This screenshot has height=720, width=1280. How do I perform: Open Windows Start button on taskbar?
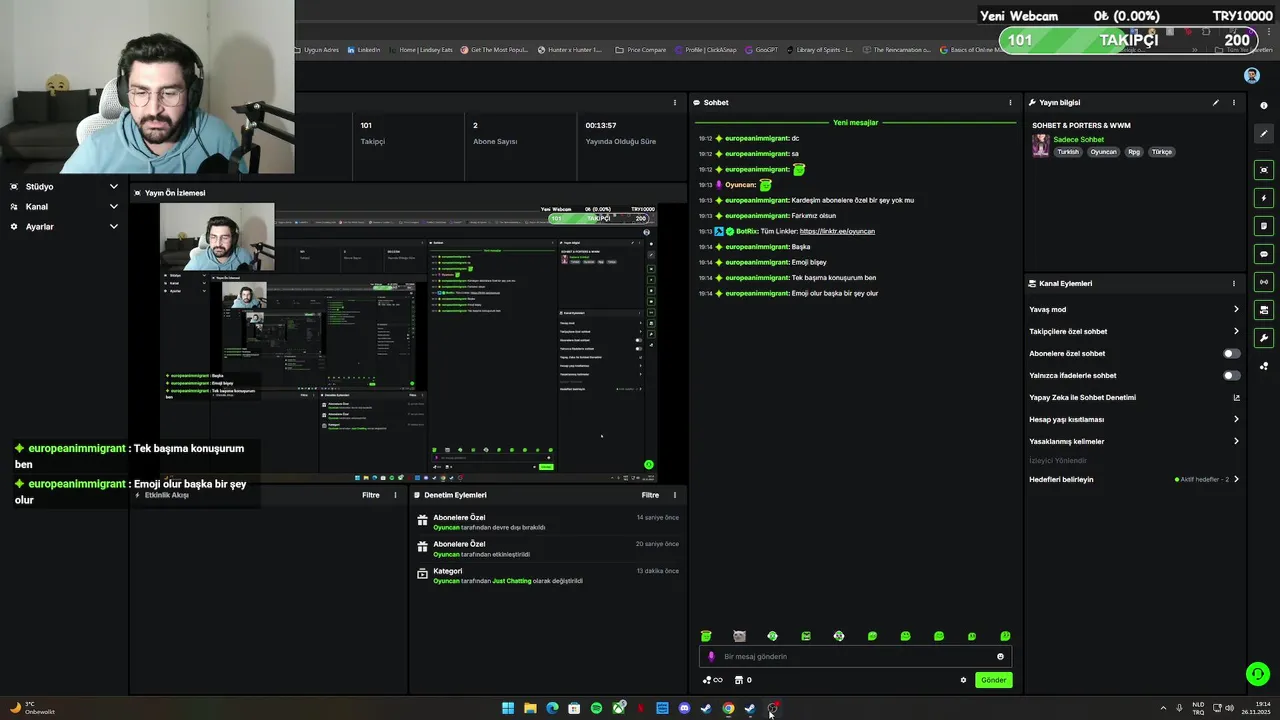click(x=508, y=708)
